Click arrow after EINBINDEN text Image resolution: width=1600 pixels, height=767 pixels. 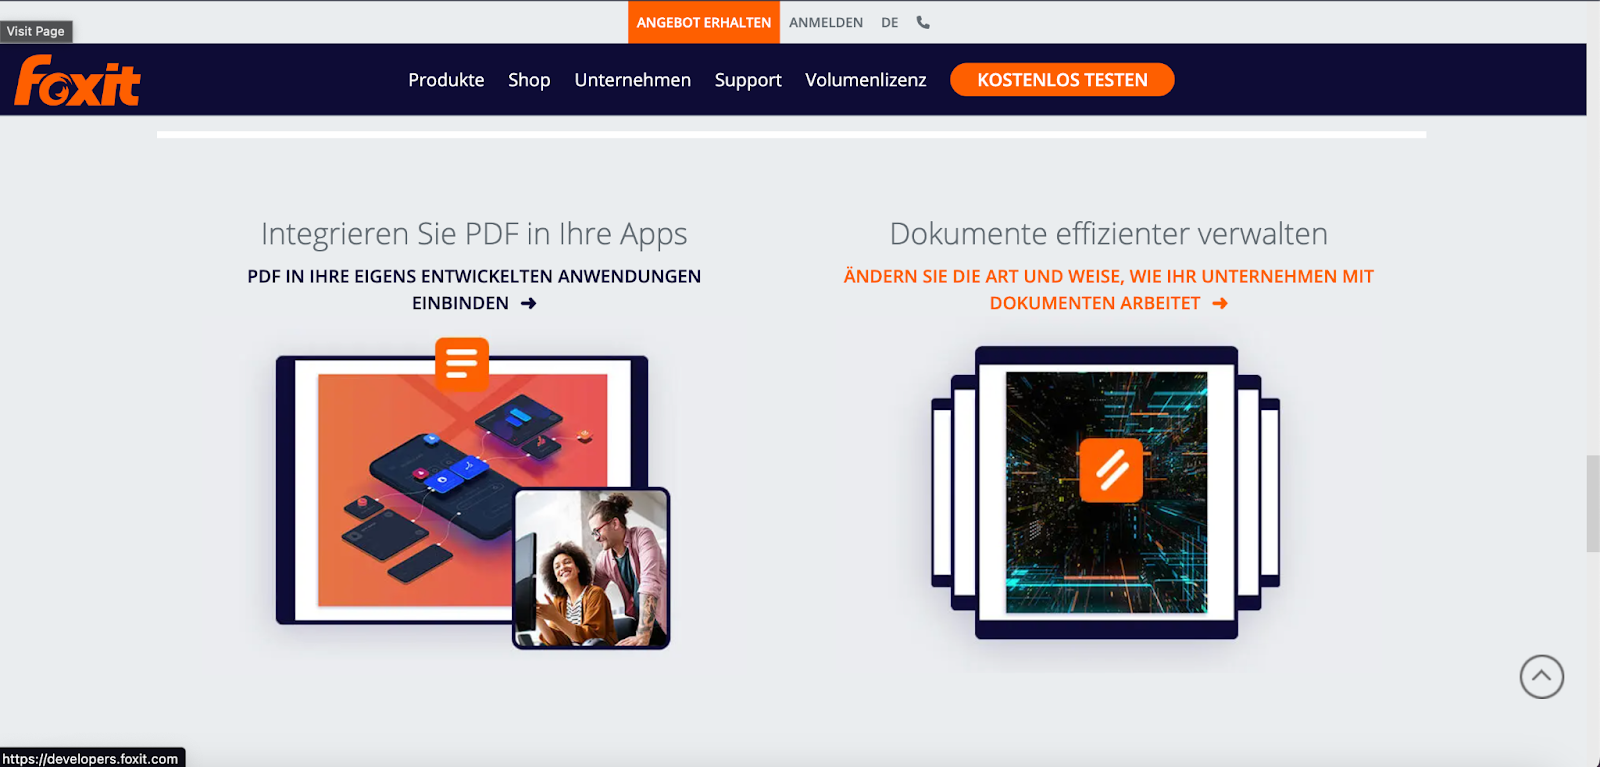(528, 303)
